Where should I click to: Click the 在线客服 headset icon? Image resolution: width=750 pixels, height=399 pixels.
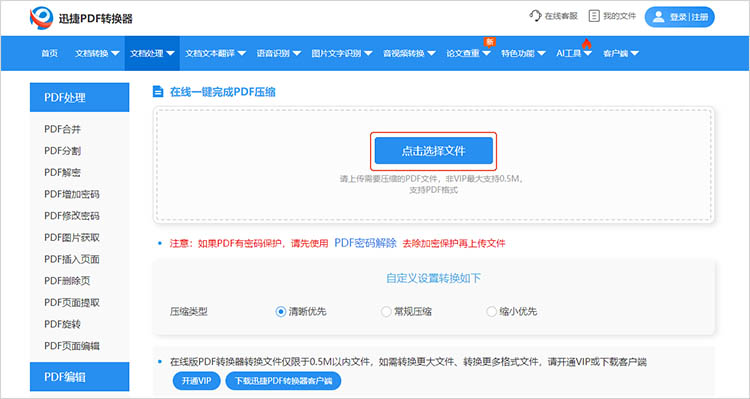pos(535,16)
